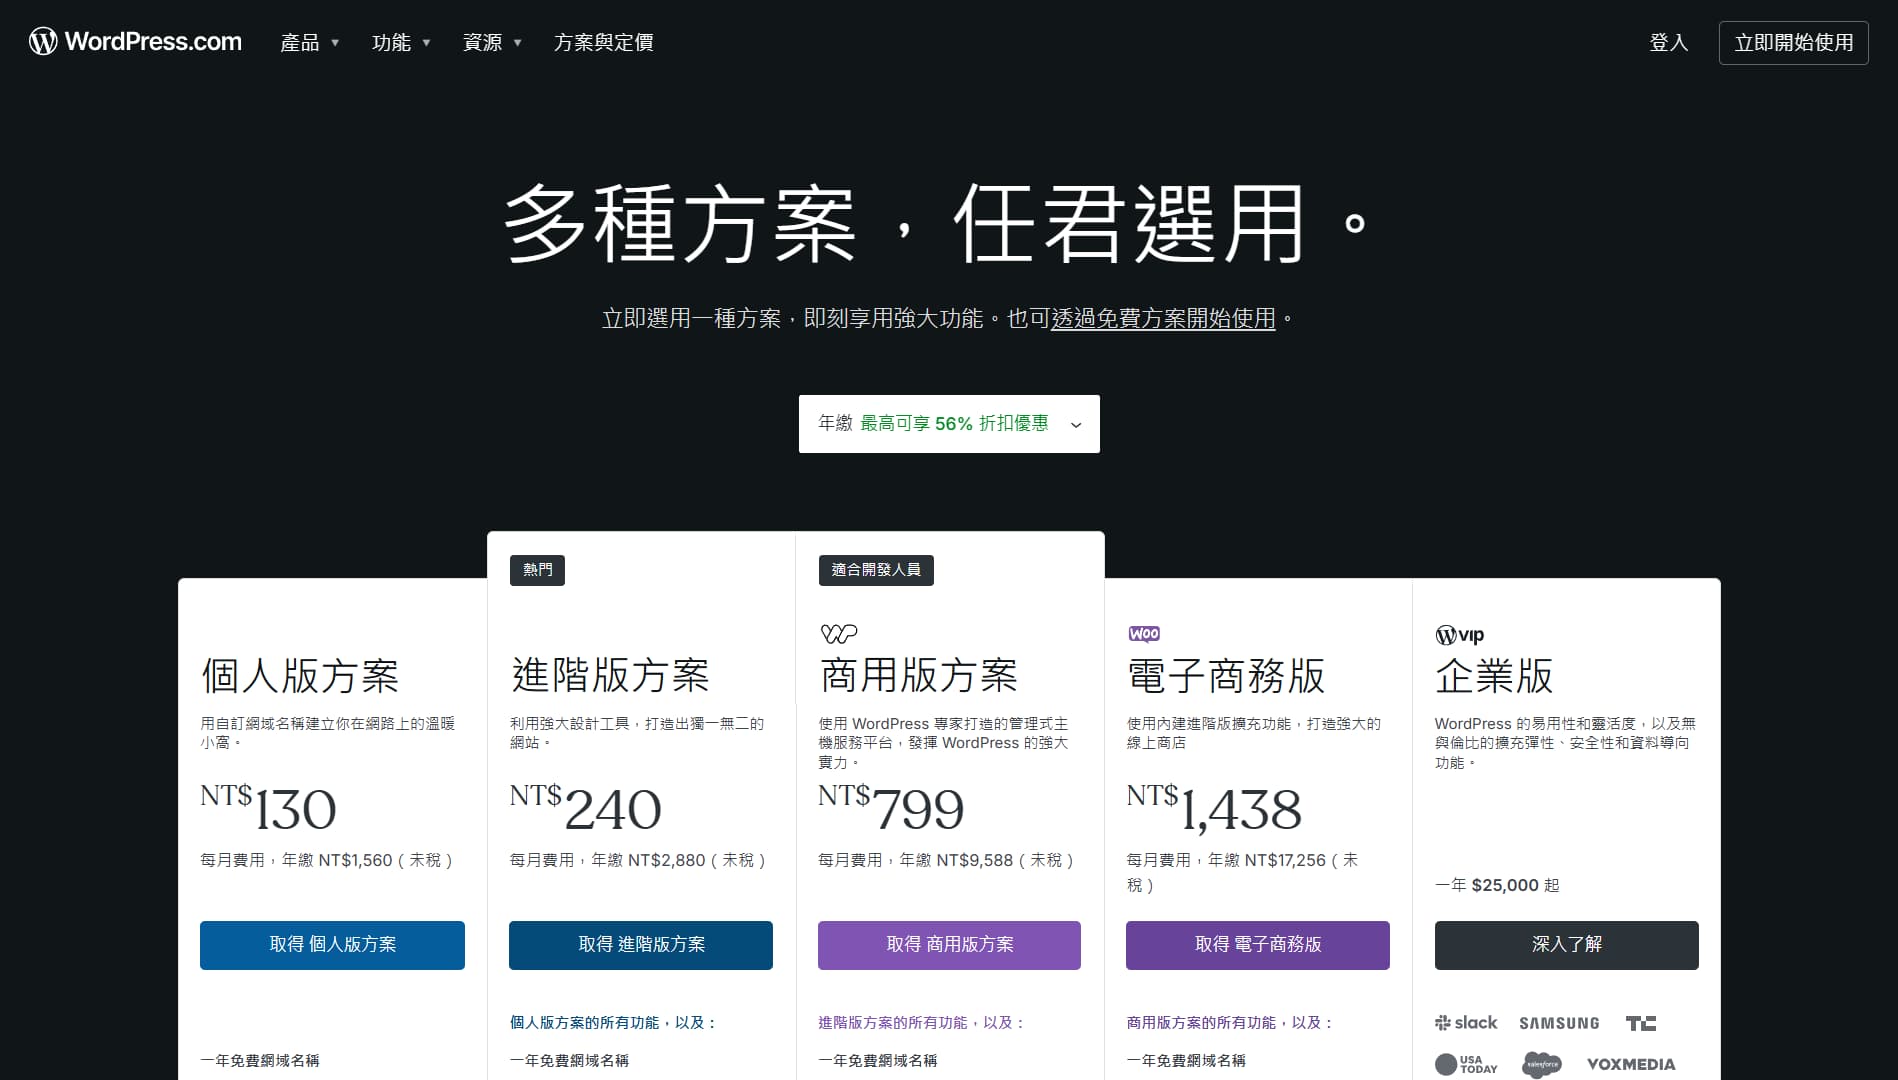Click 個人版方案的所有功能，以及 text
This screenshot has width=1898, height=1080.
(613, 1023)
